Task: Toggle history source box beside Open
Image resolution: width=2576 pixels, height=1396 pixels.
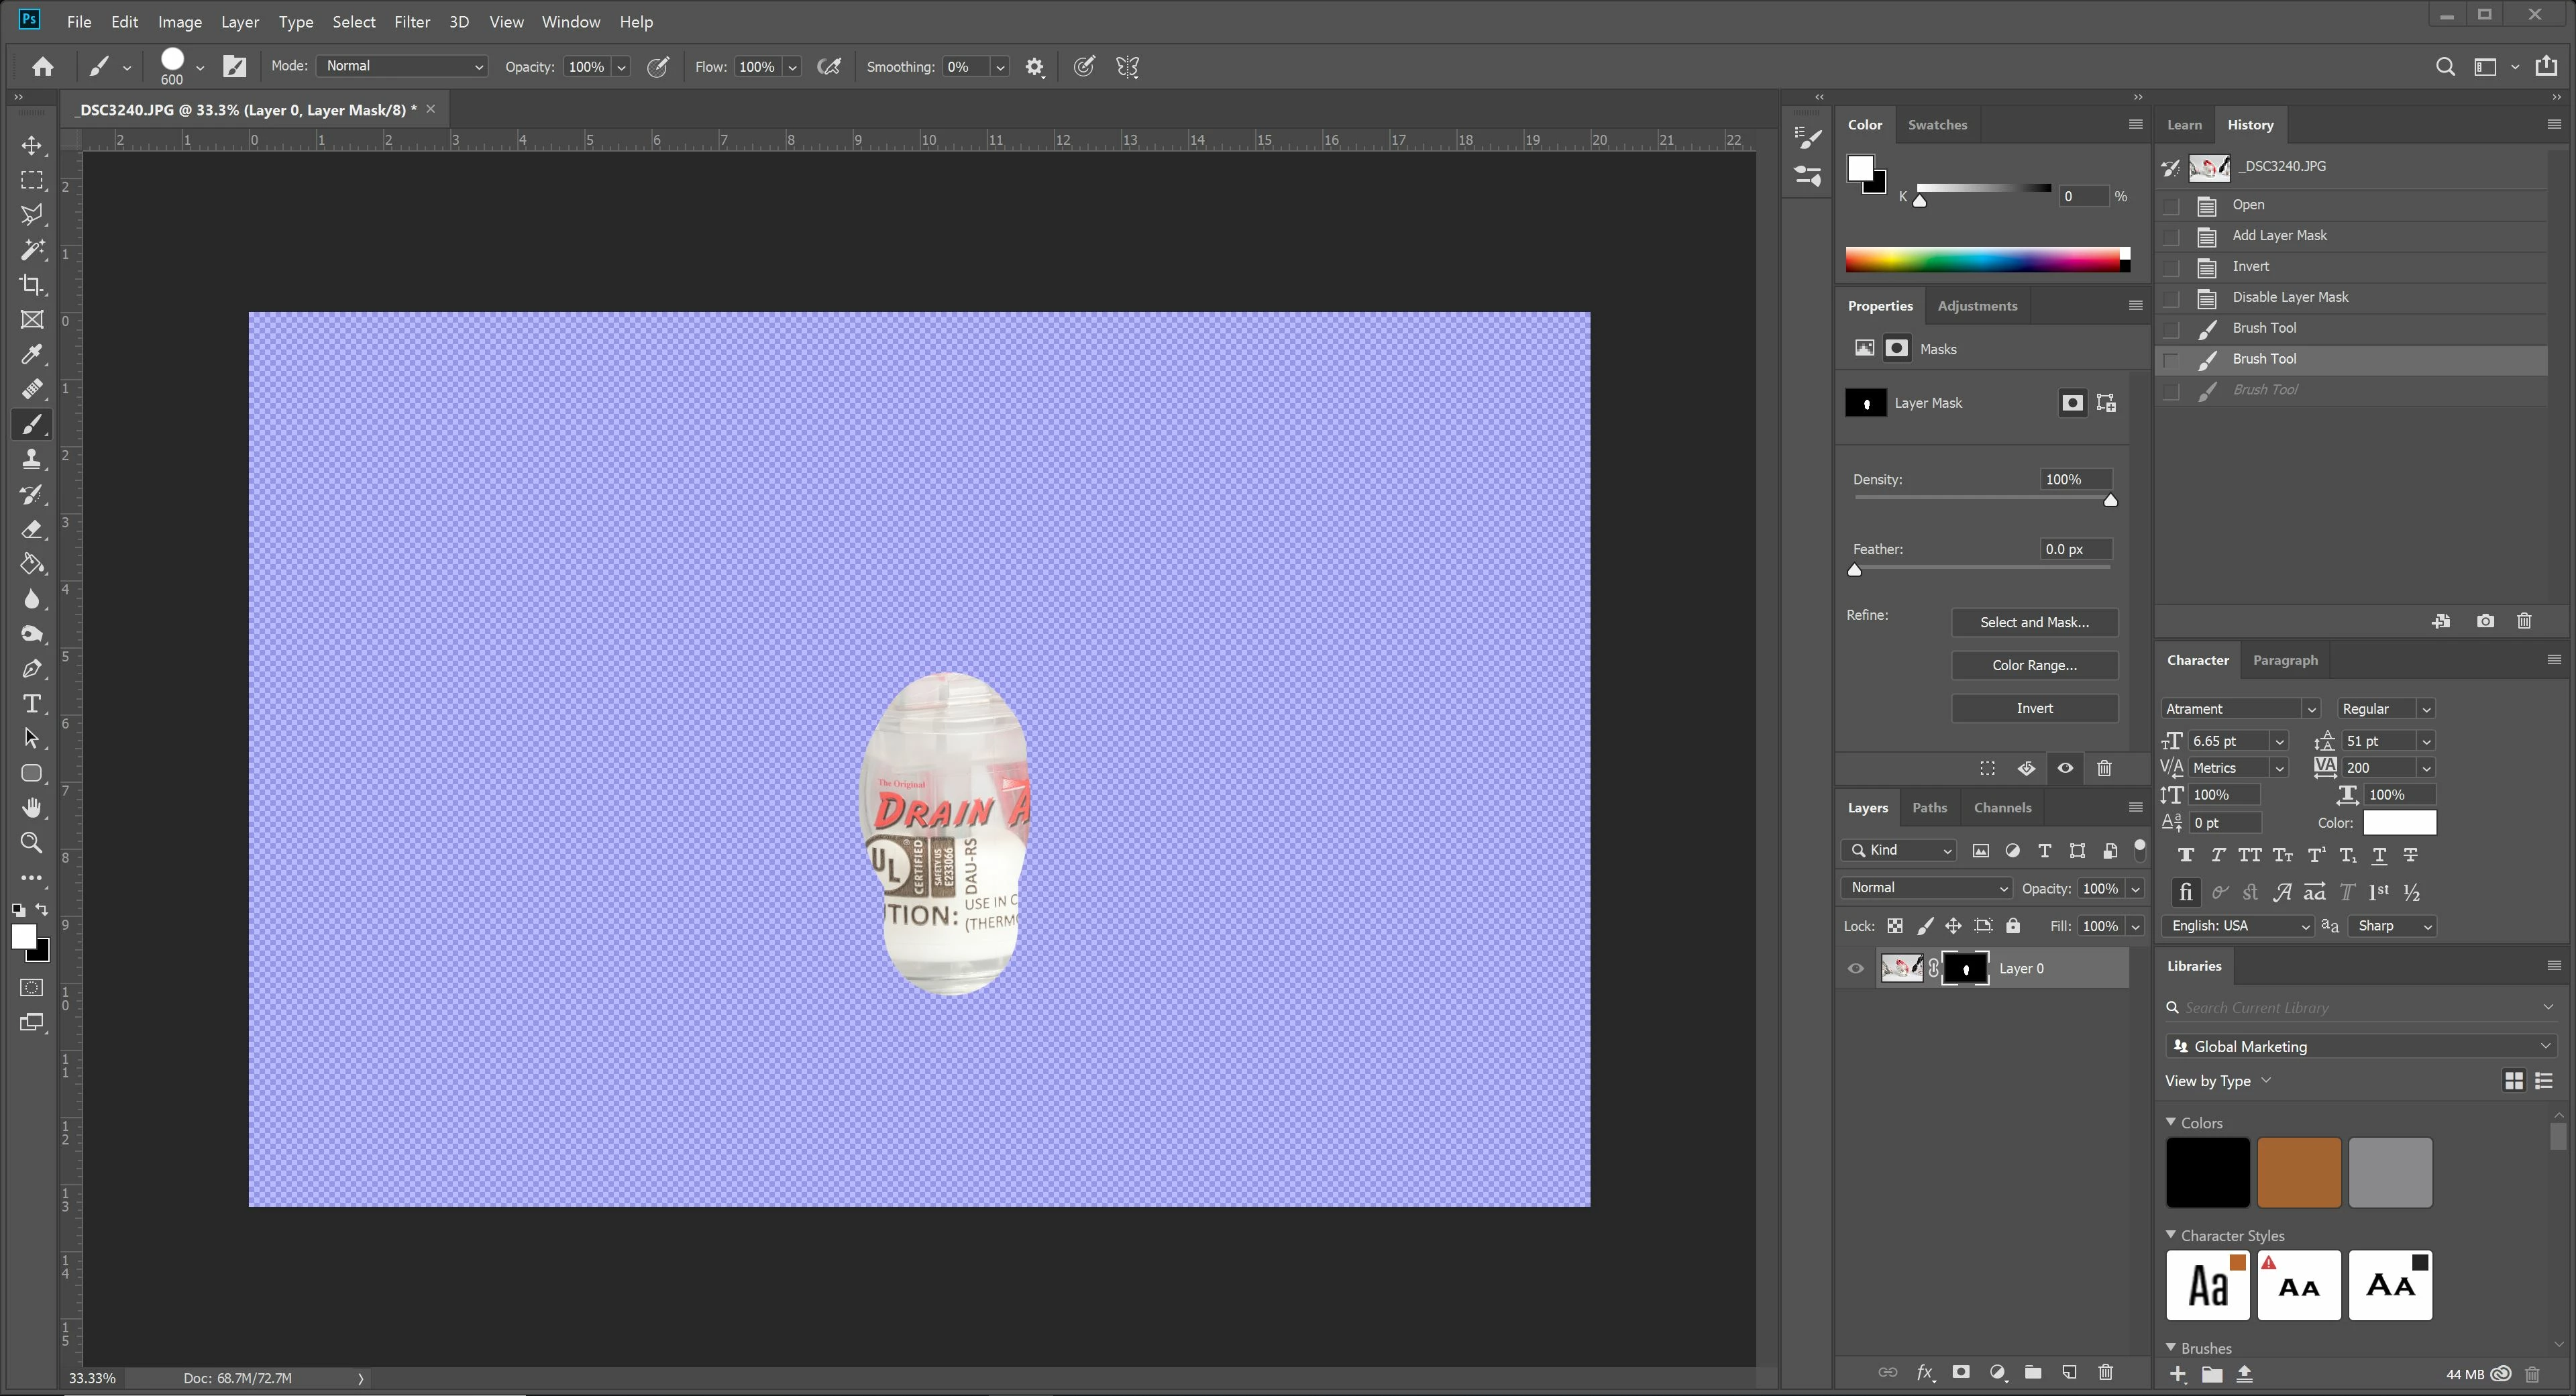Action: (2171, 206)
